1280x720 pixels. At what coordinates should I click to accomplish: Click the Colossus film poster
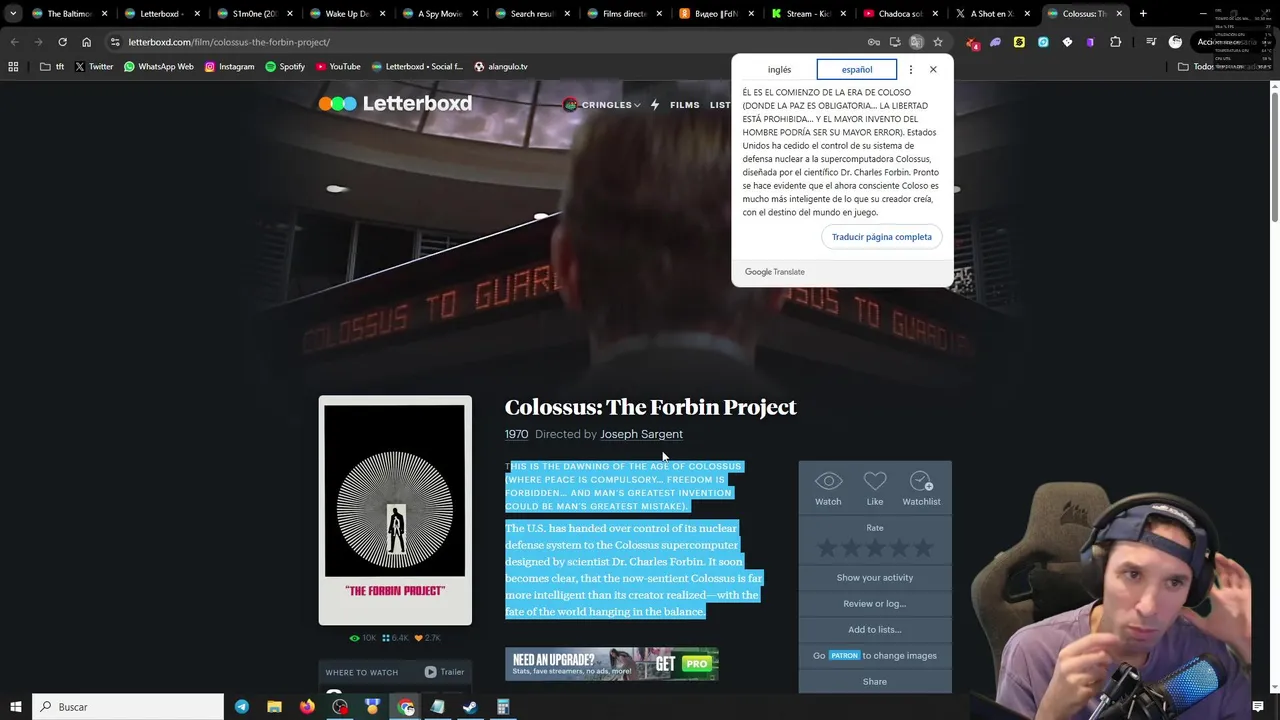[395, 510]
